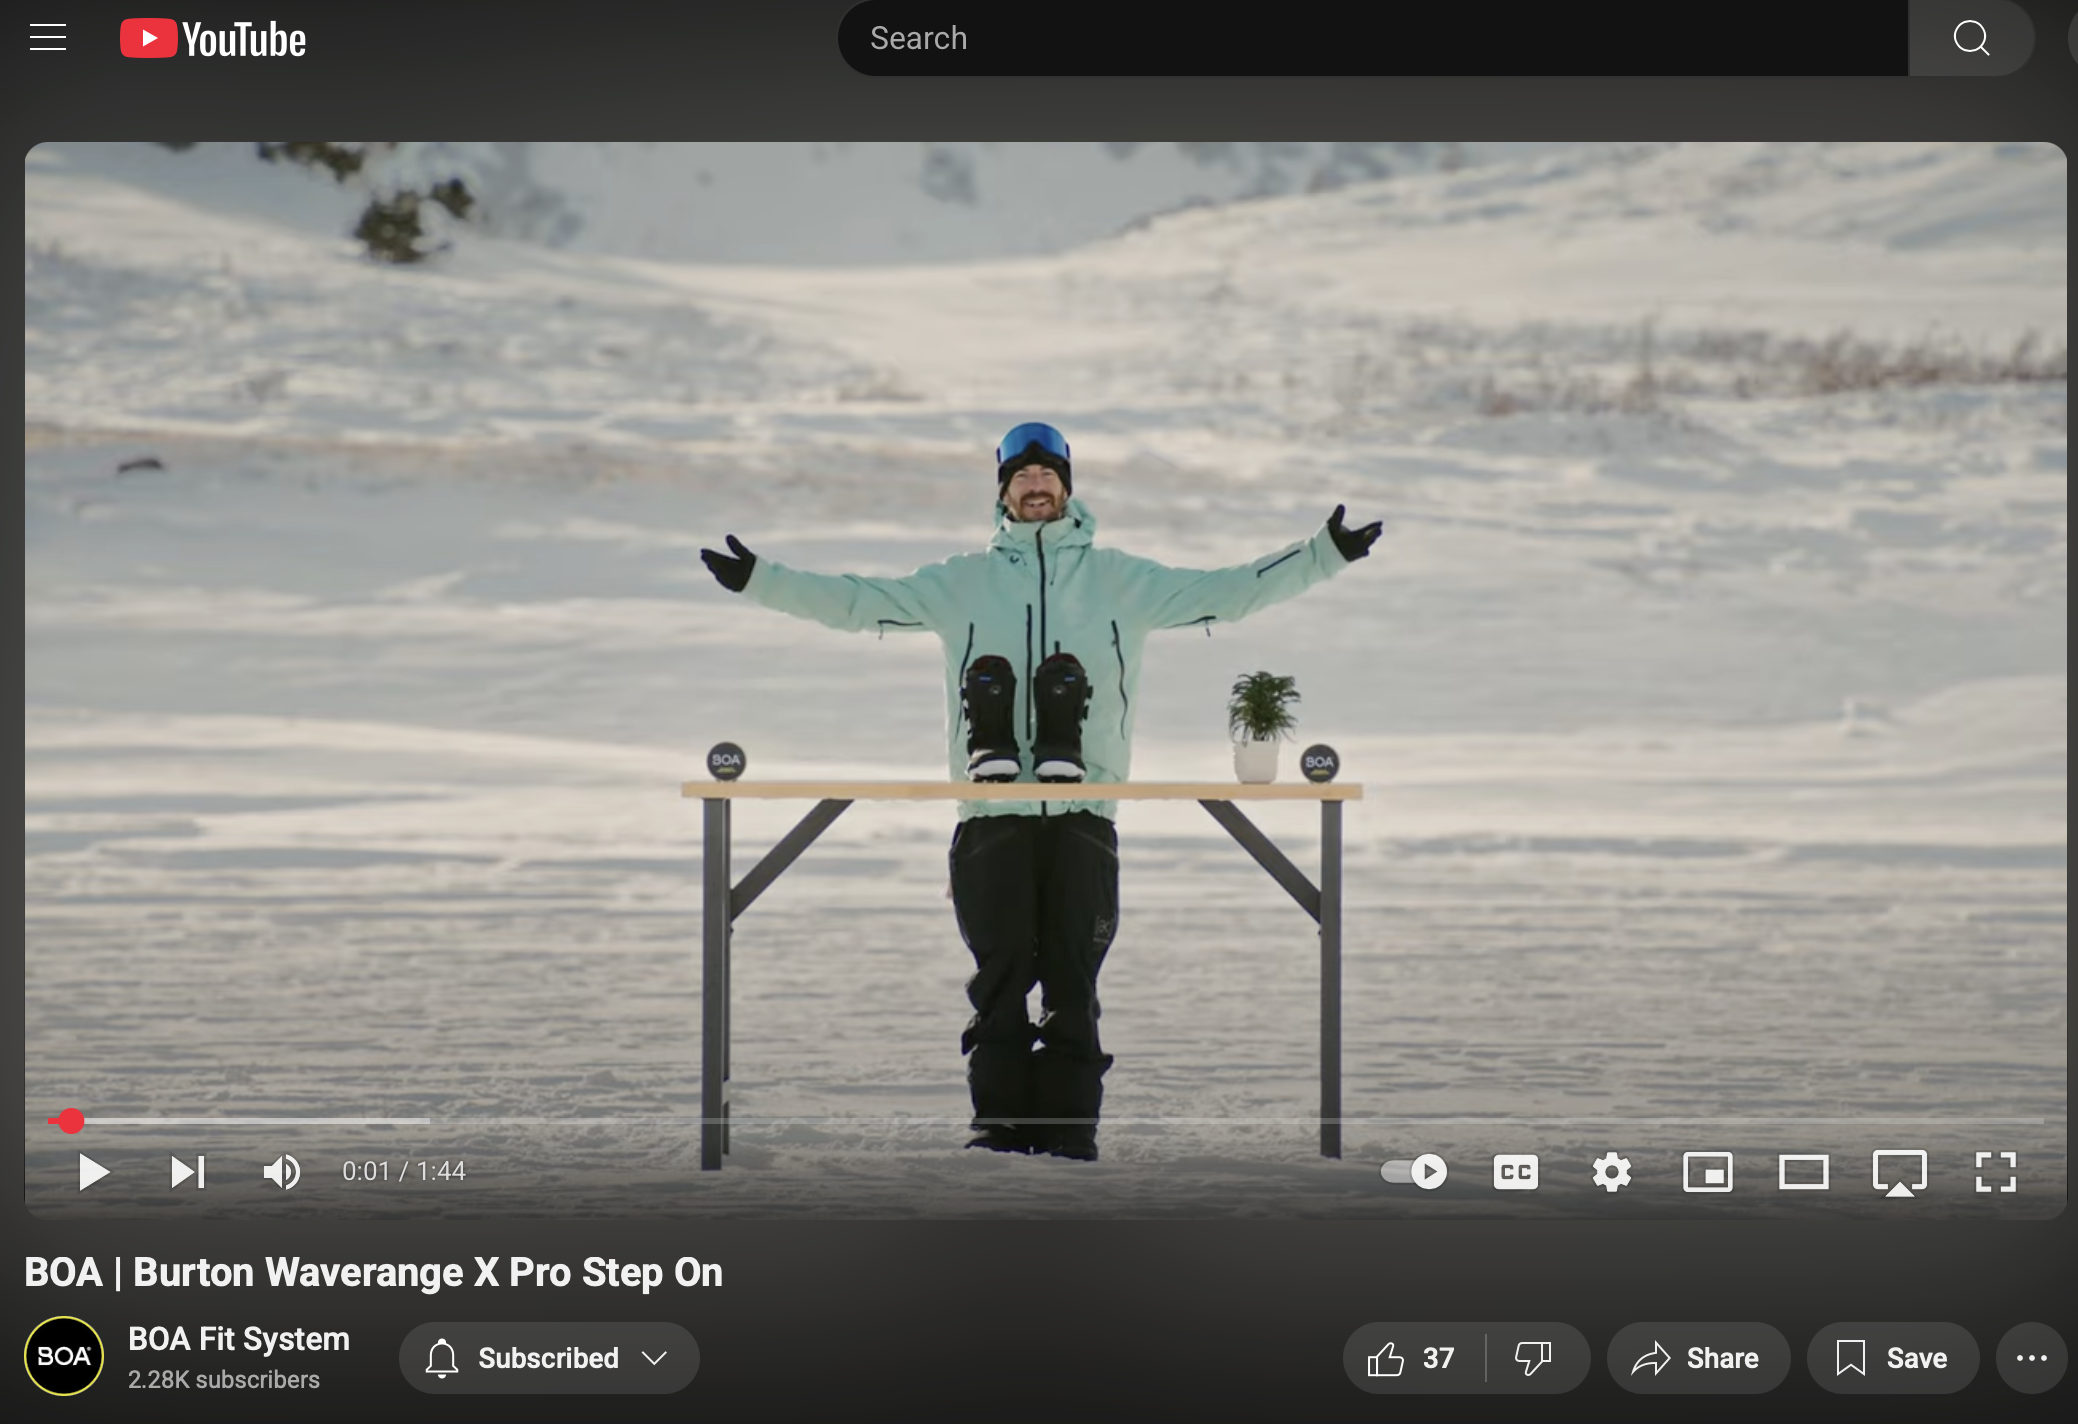The image size is (2078, 1424).
Task: Click the Share button
Action: [x=1697, y=1358]
